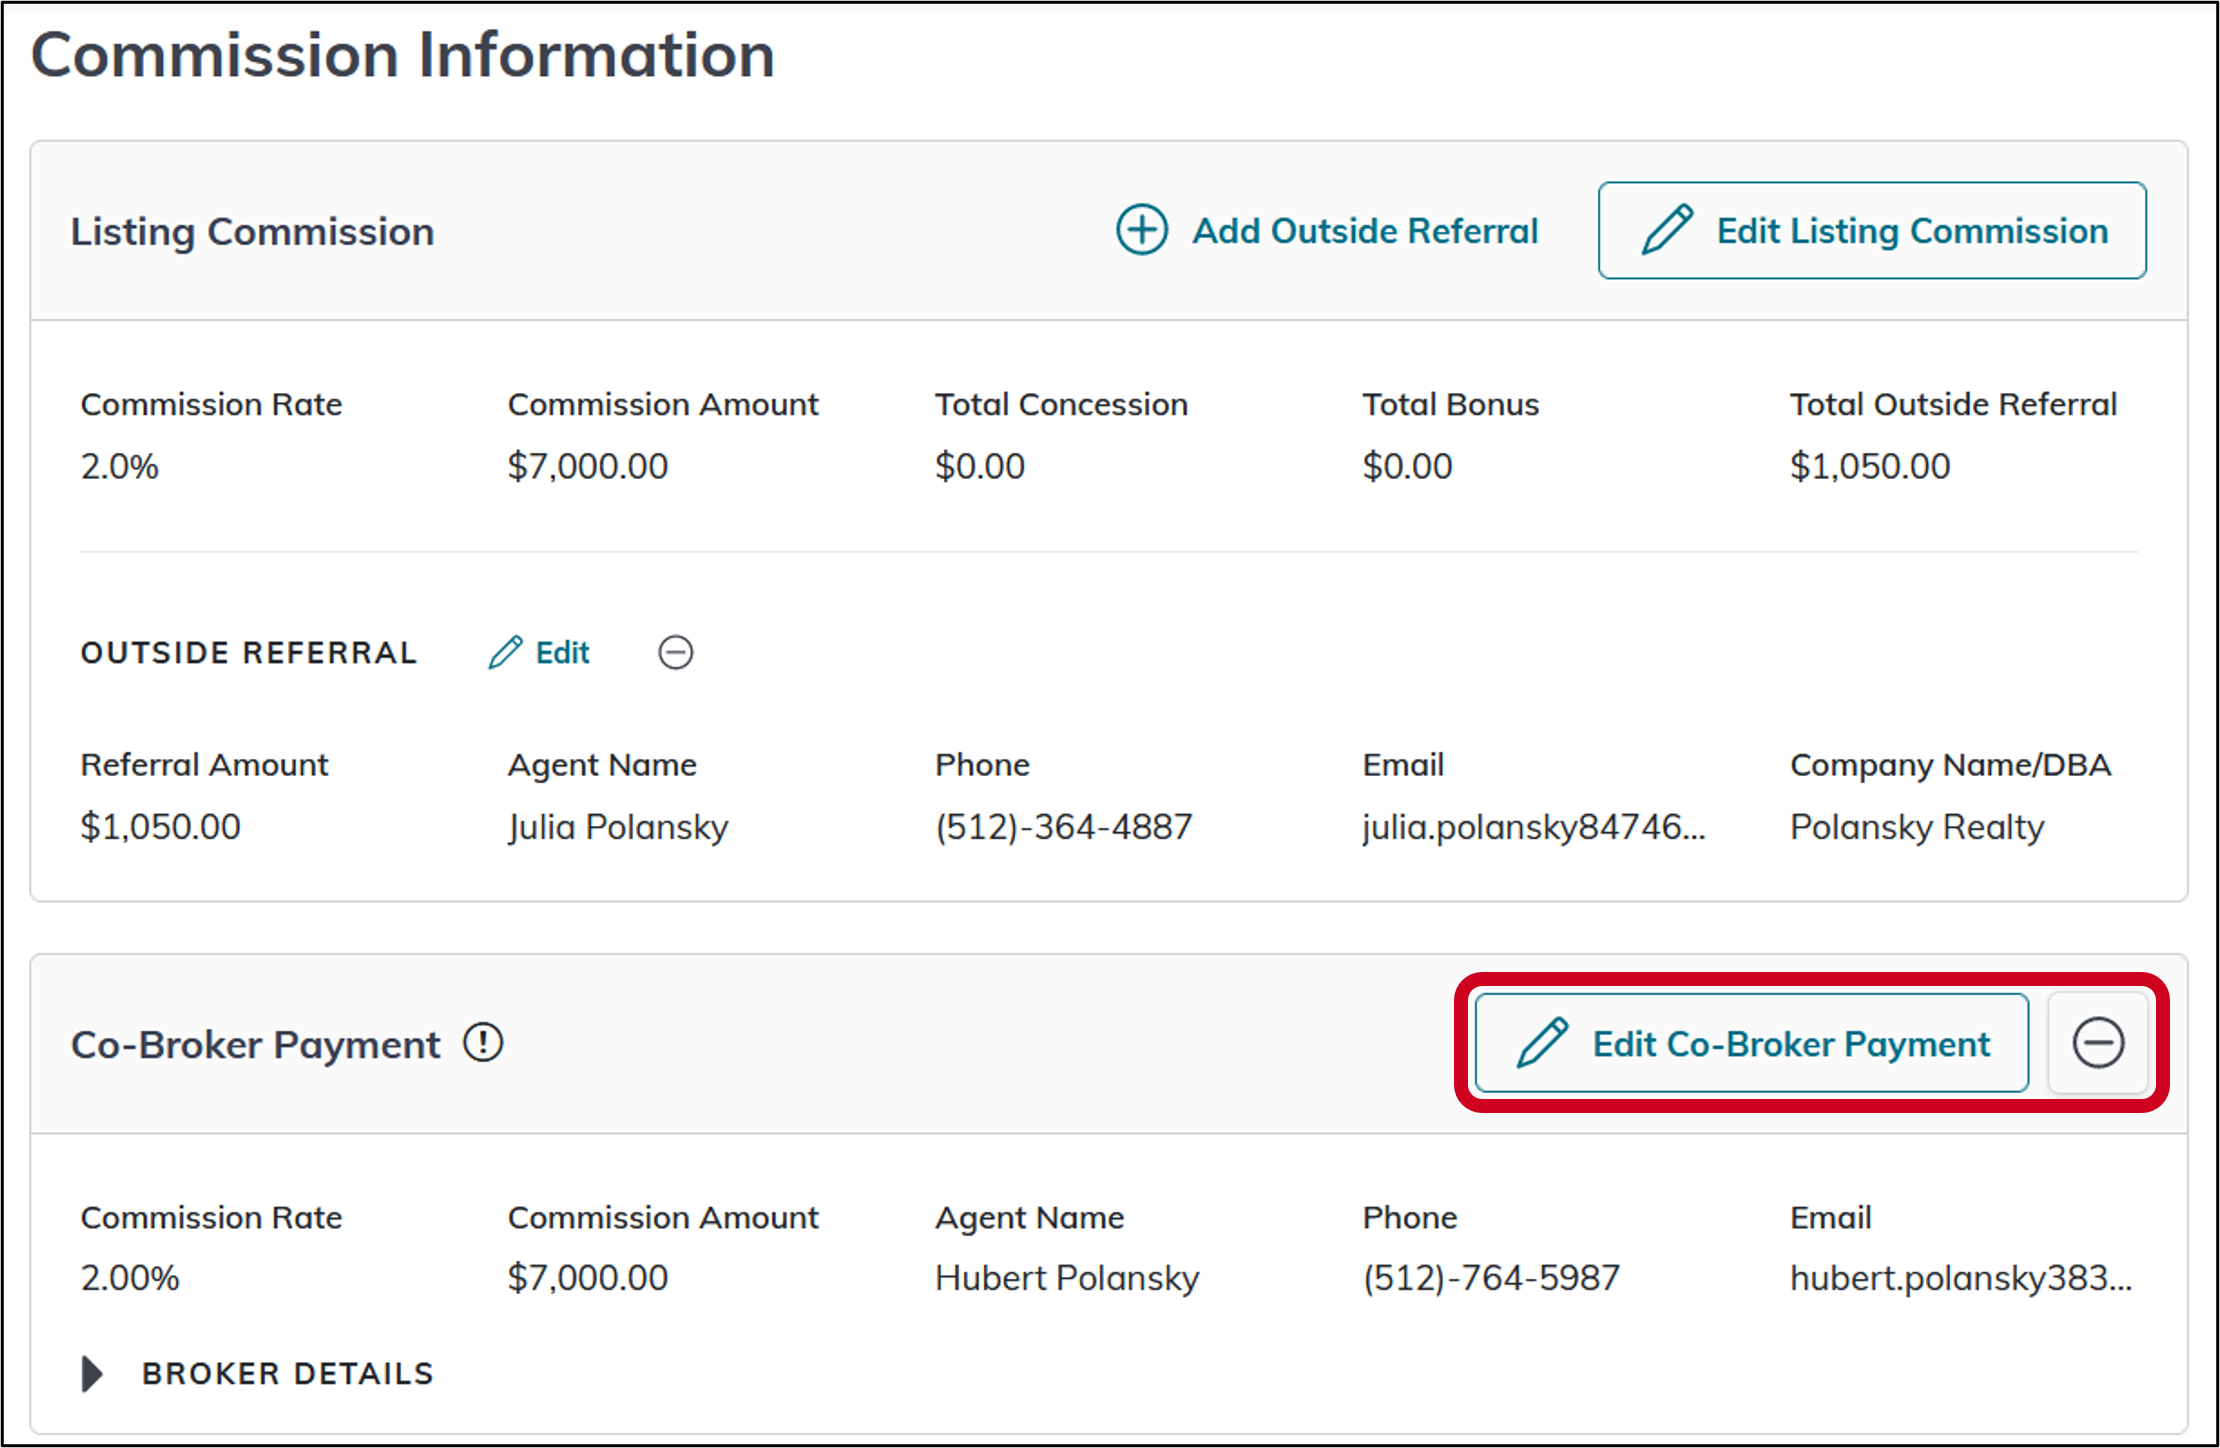Click truncated email hubert.polansky383...
This screenshot has height=1448, width=2220.
pyautogui.click(x=1960, y=1277)
